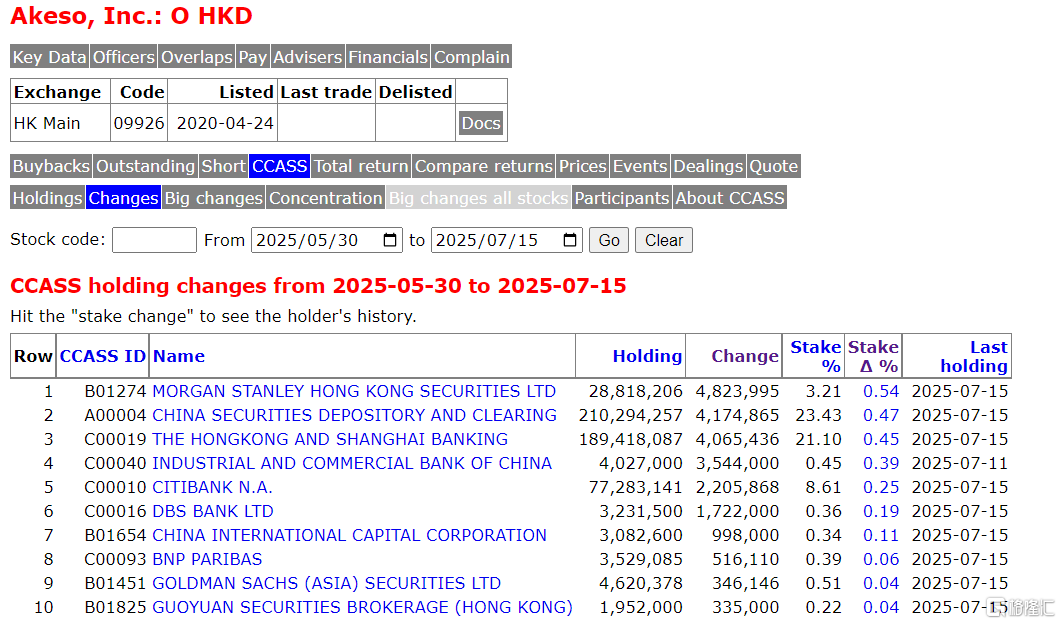The width and height of the screenshot is (1061, 624).
Task: Open the Complain tab
Action: (x=472, y=57)
